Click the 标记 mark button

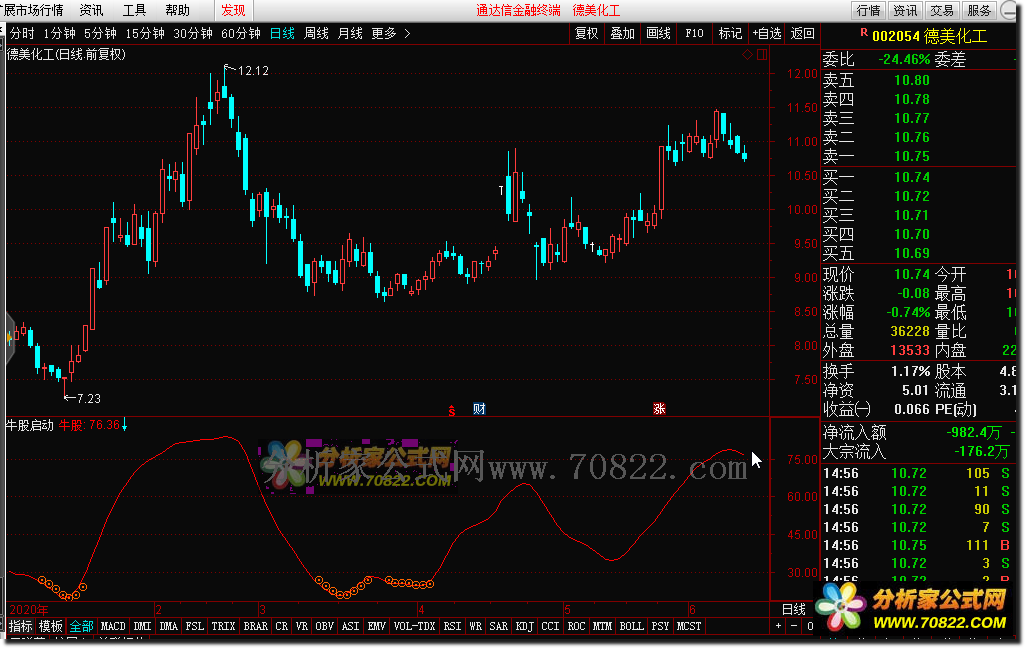tap(730, 33)
